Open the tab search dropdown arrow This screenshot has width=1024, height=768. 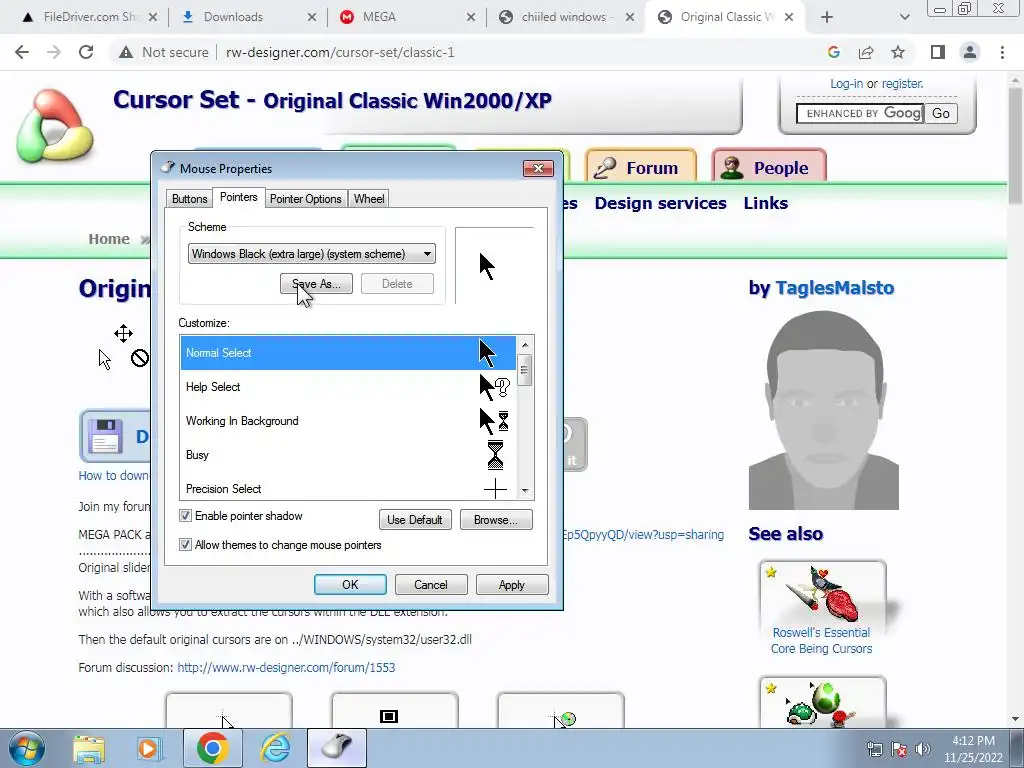[x=904, y=17]
